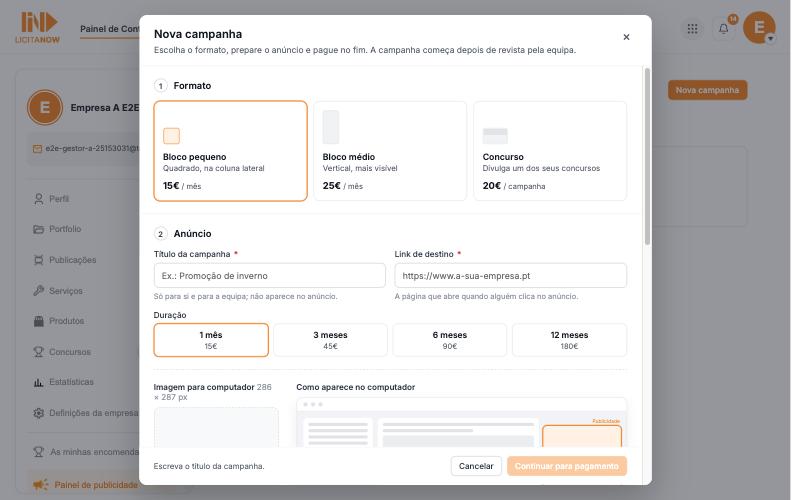The width and height of the screenshot is (800, 500).
Task: Click the LicitaNow logo
Action: (38, 28)
